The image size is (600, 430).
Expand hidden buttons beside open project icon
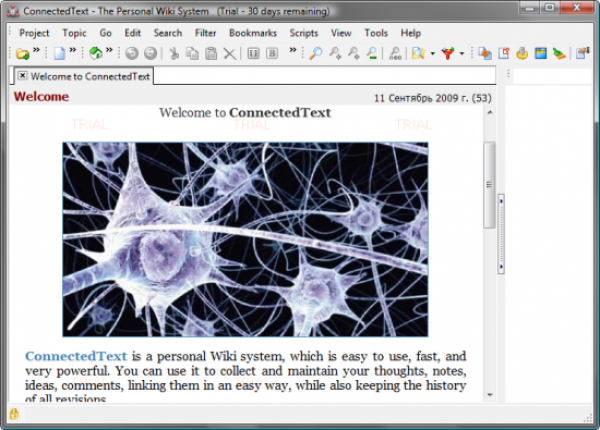point(36,50)
